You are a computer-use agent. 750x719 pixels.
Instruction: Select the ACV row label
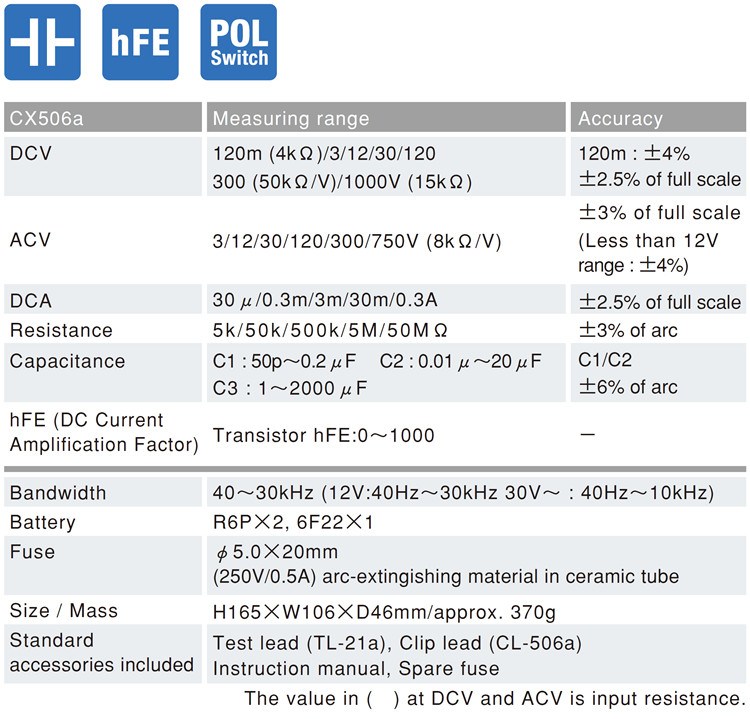30,240
